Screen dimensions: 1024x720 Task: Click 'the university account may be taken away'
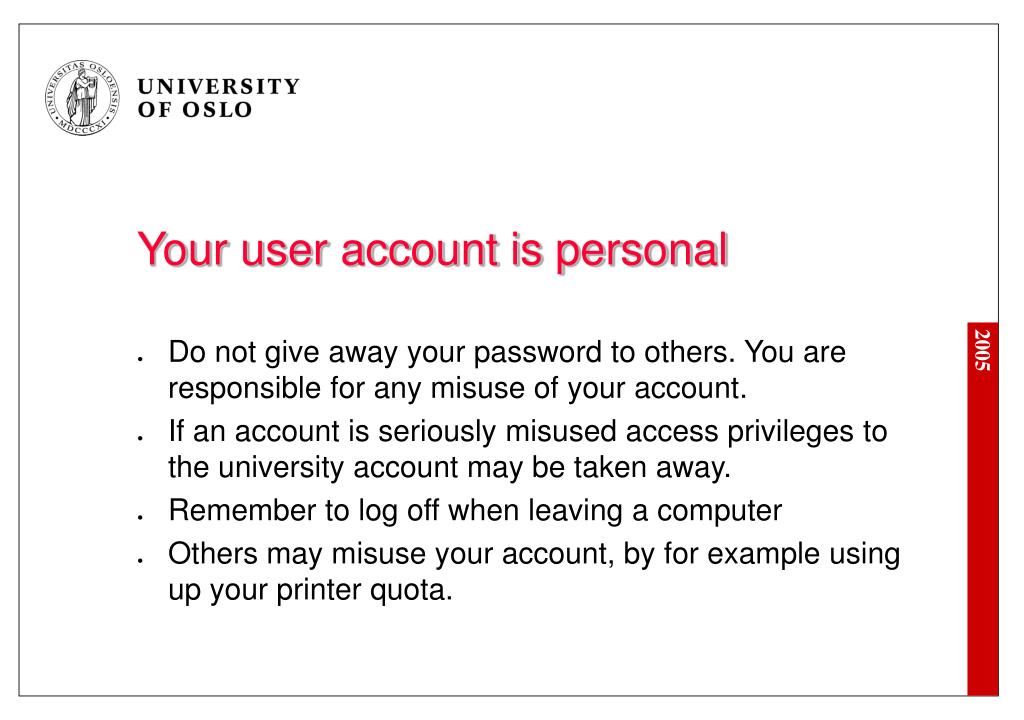449,468
